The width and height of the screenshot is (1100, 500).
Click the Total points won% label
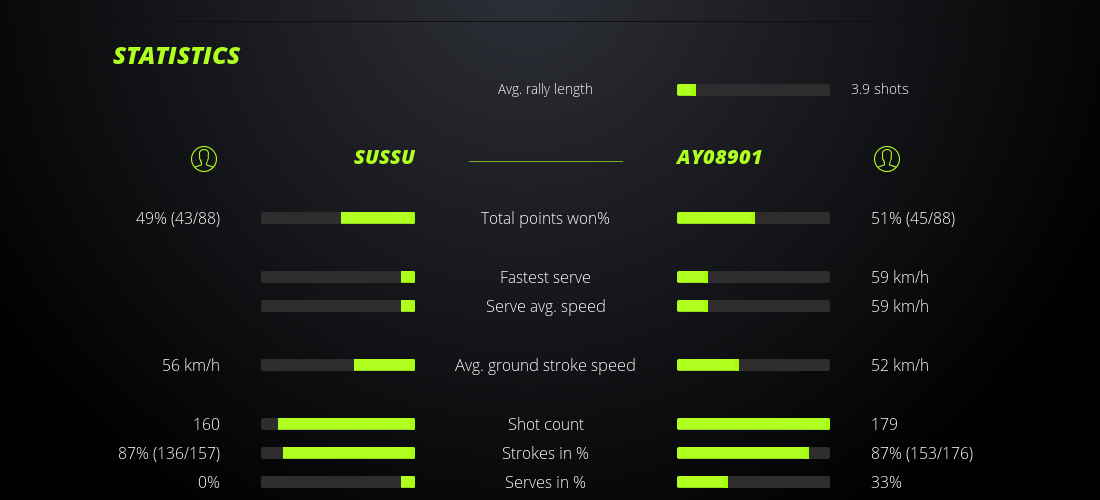coord(545,218)
